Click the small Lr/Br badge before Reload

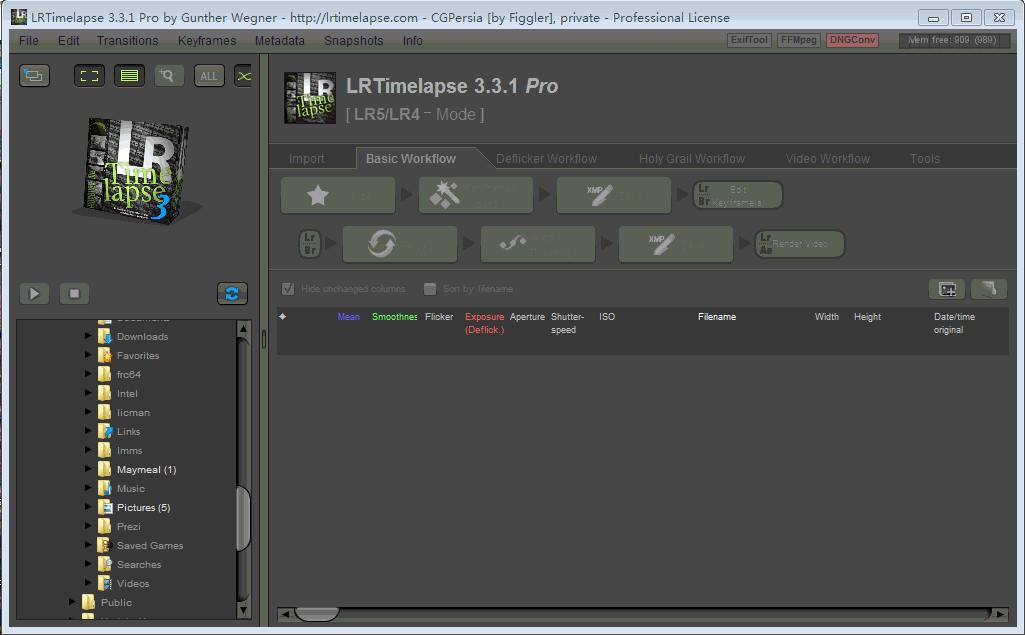[x=310, y=244]
